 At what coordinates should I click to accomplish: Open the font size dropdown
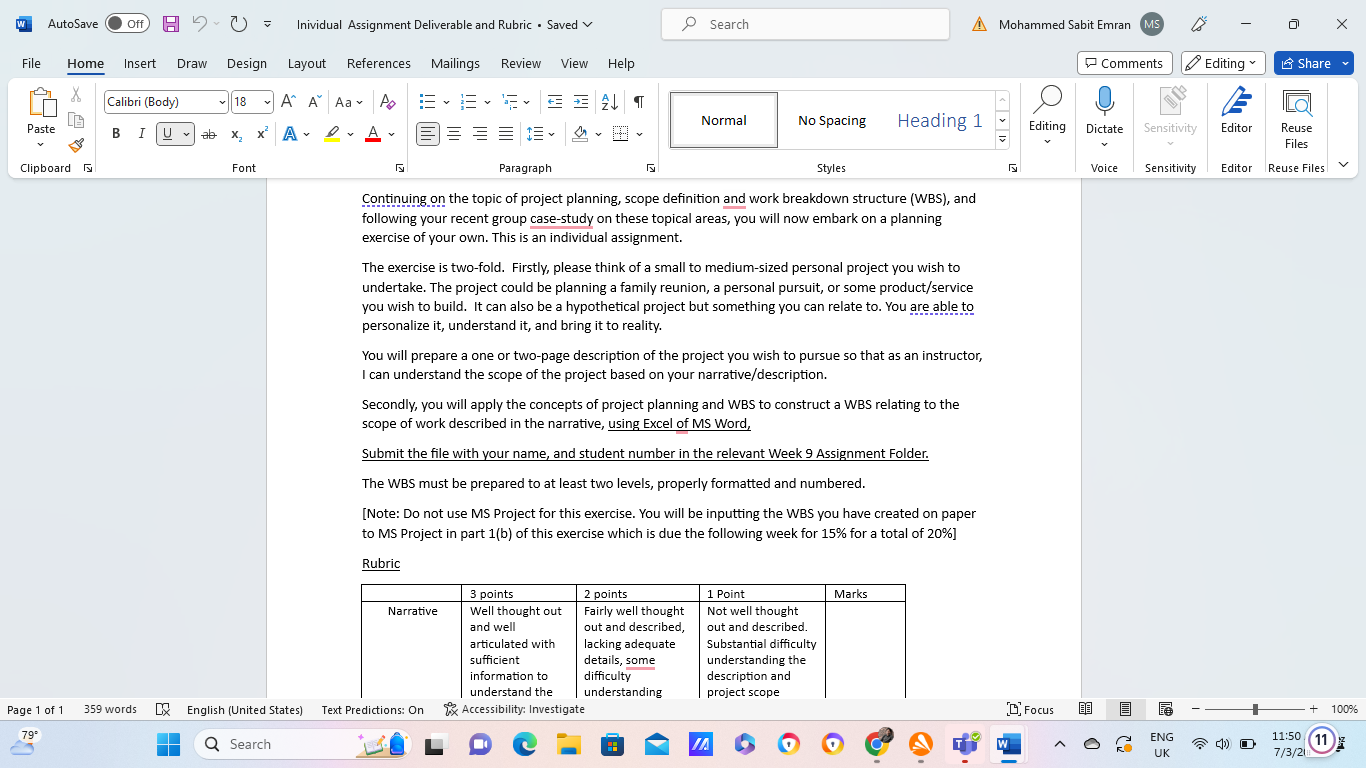pyautogui.click(x=266, y=102)
